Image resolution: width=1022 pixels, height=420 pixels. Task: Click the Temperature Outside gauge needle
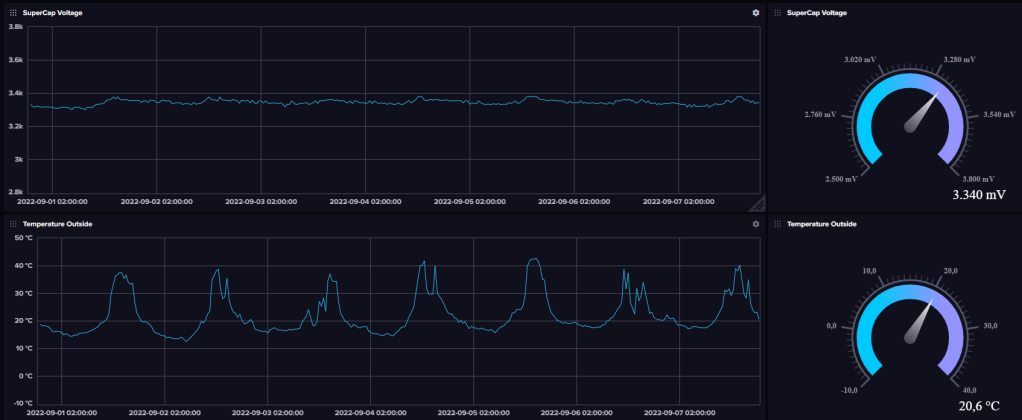pos(922,323)
